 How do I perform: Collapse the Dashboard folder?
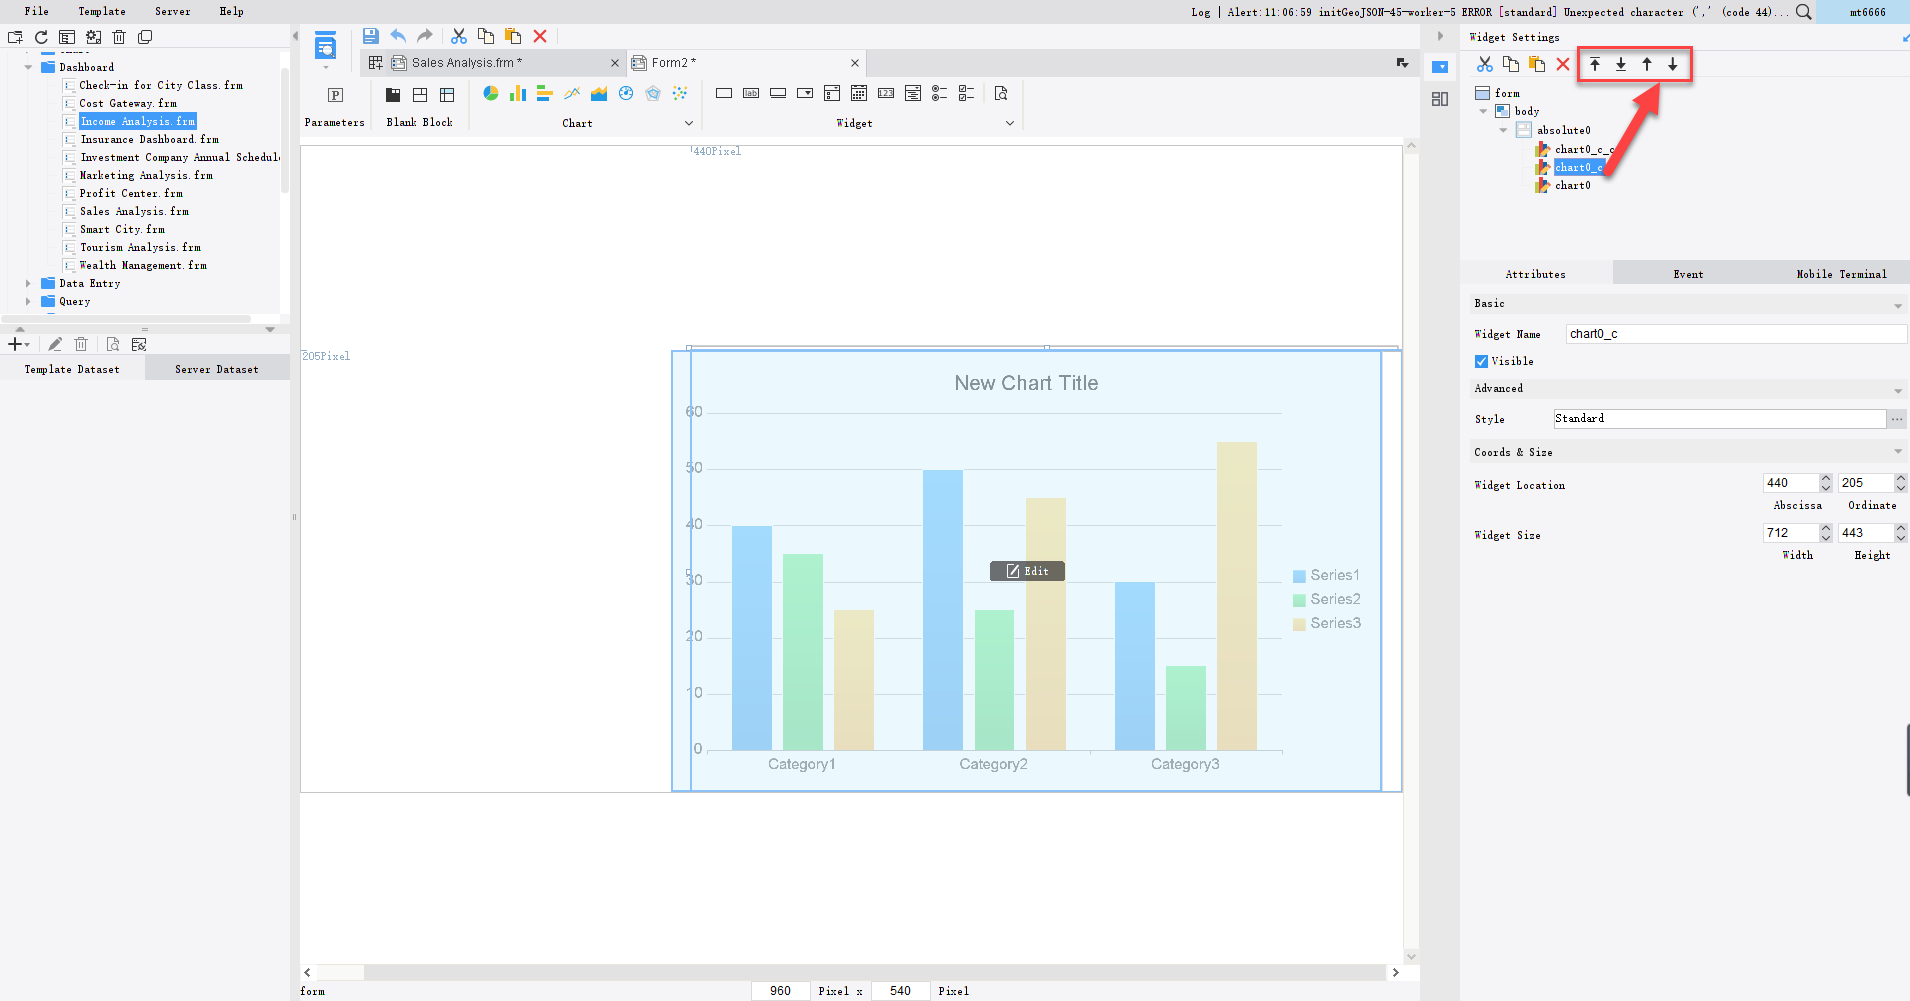click(28, 67)
